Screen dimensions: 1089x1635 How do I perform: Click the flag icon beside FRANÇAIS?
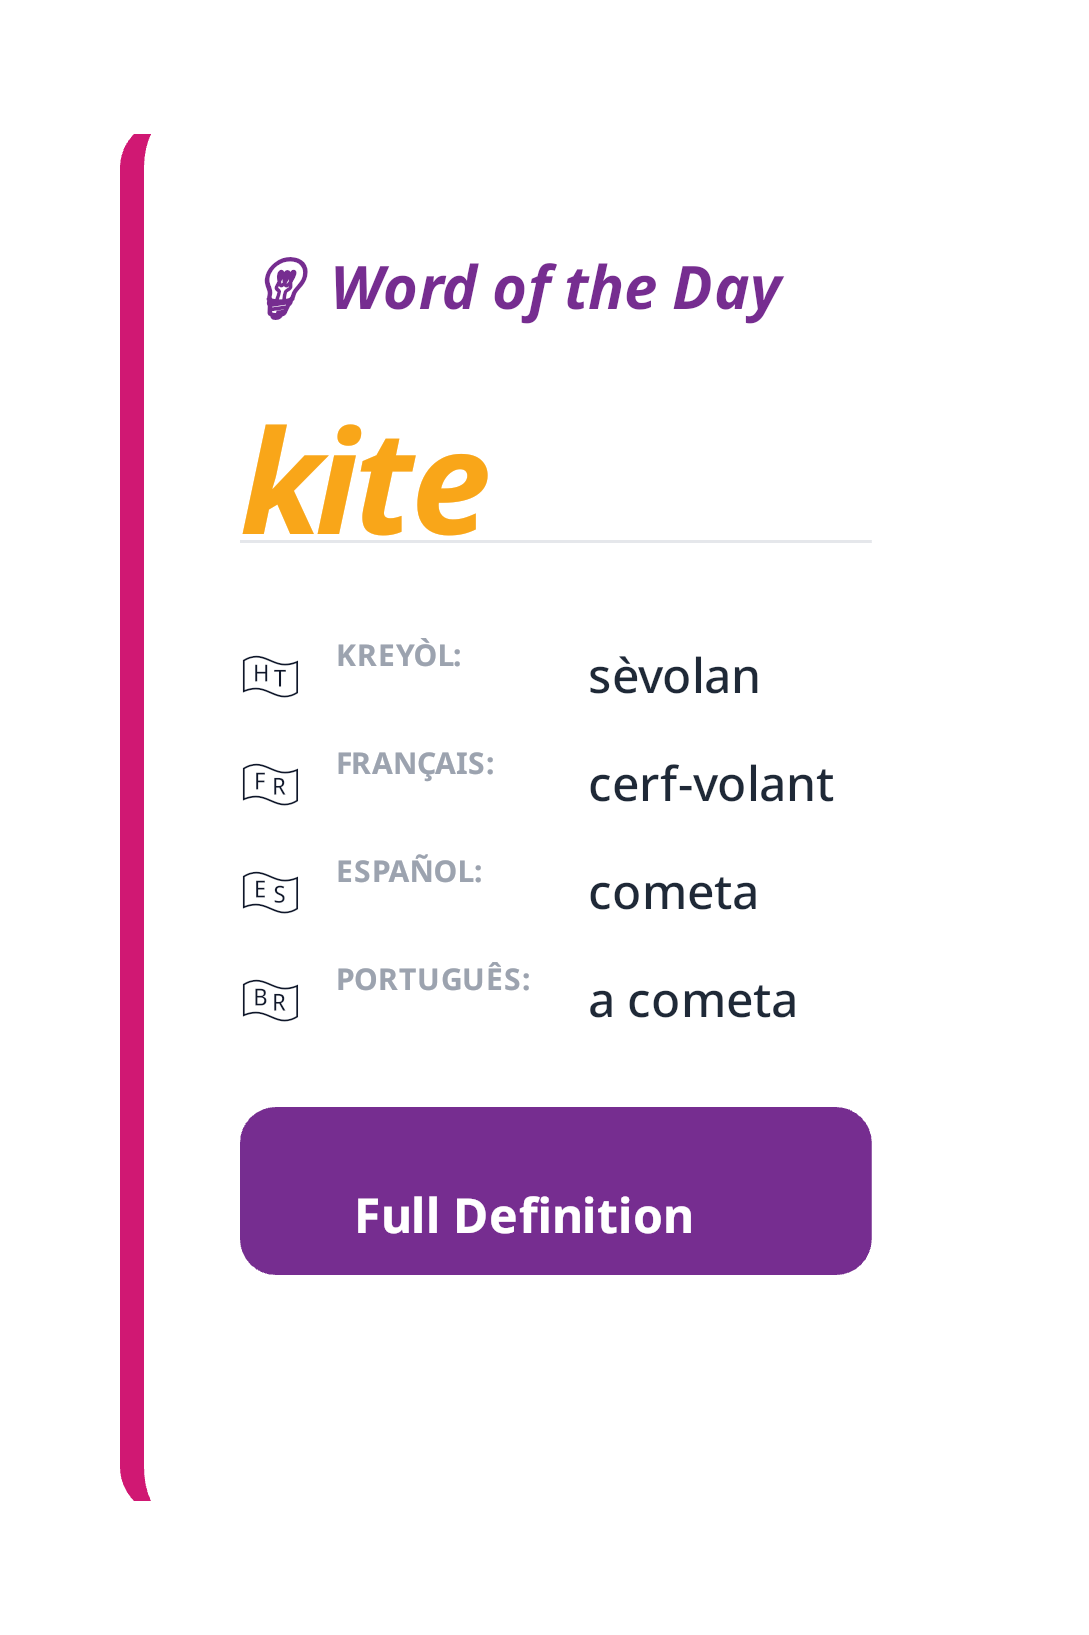click(x=267, y=784)
